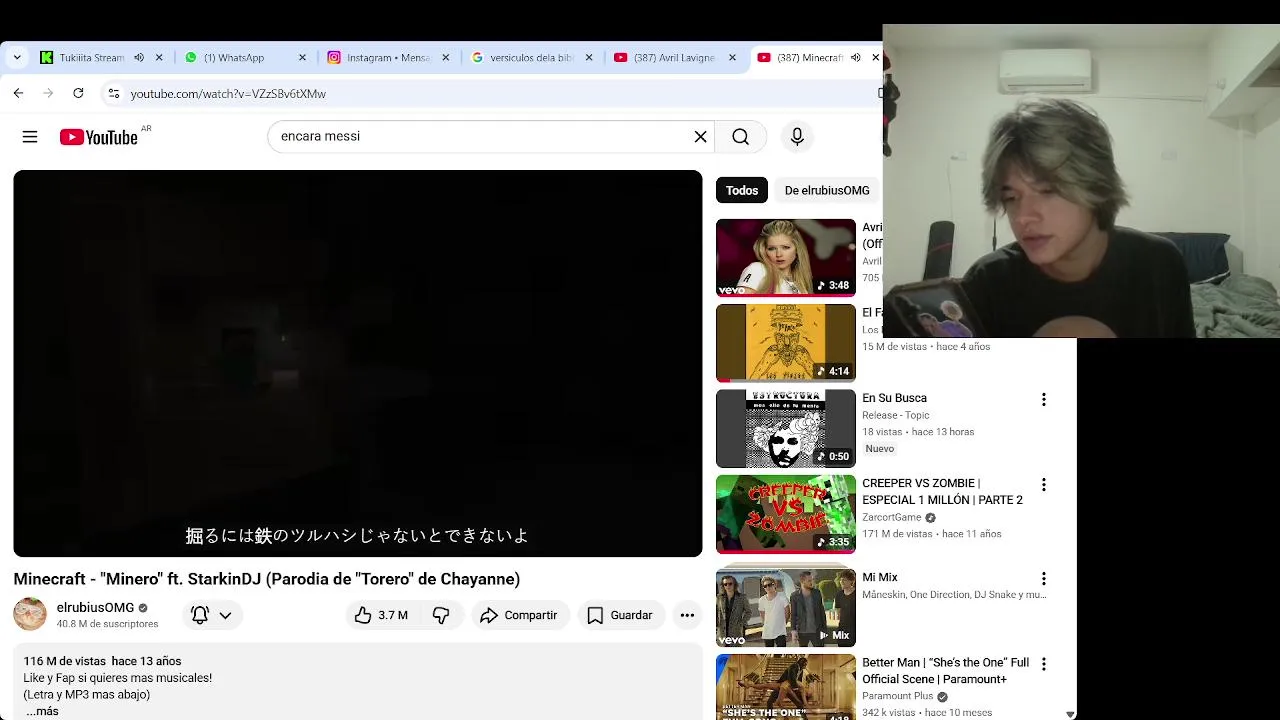Dislike the video
1280x720 pixels.
tap(441, 615)
